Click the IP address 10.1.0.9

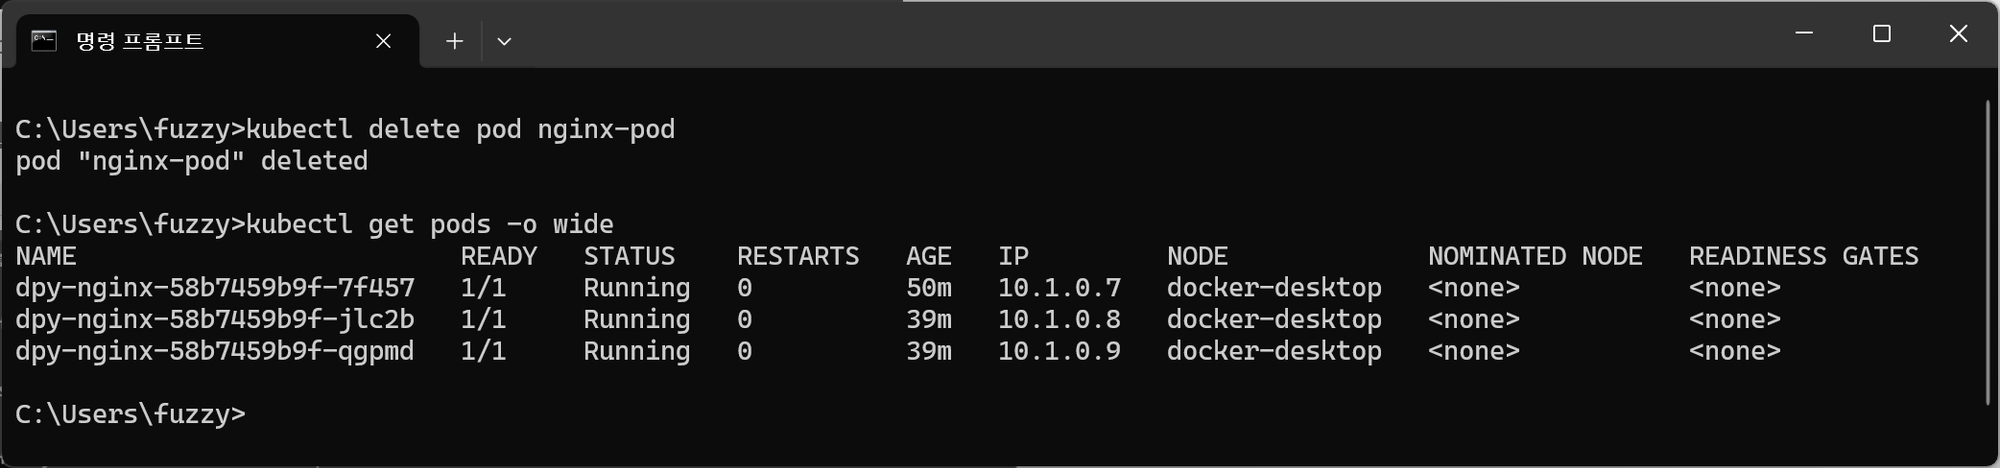pyautogui.click(x=1059, y=351)
